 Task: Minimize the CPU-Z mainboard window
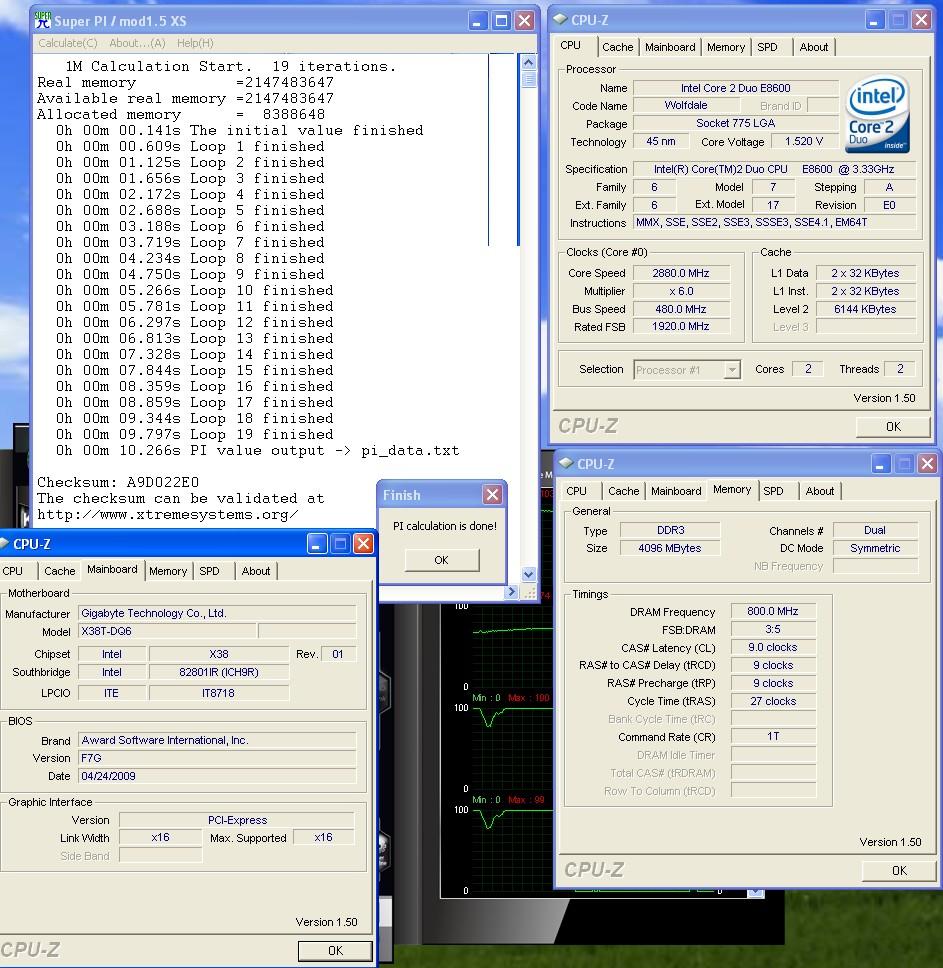point(317,544)
